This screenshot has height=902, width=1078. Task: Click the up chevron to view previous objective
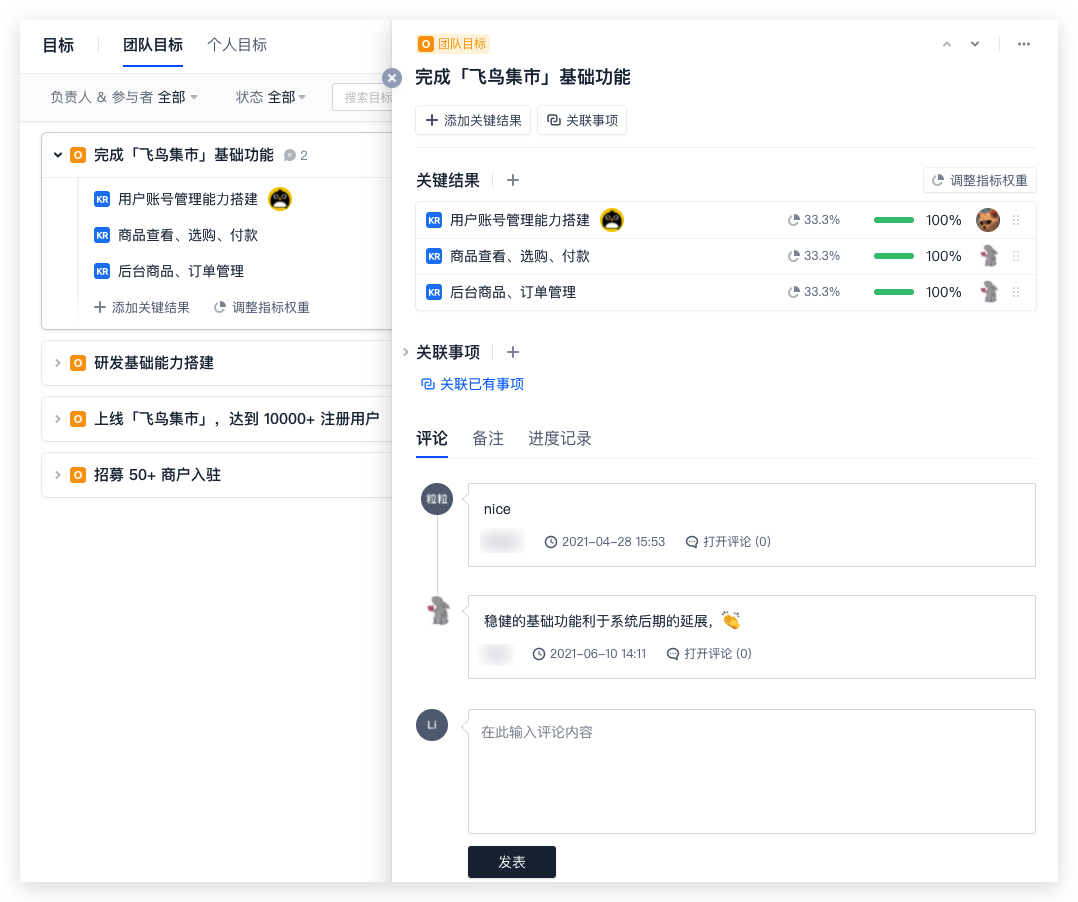pos(946,44)
